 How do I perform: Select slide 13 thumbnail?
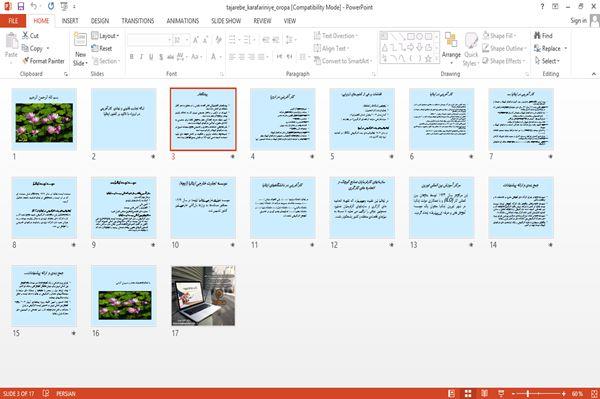pos(442,207)
